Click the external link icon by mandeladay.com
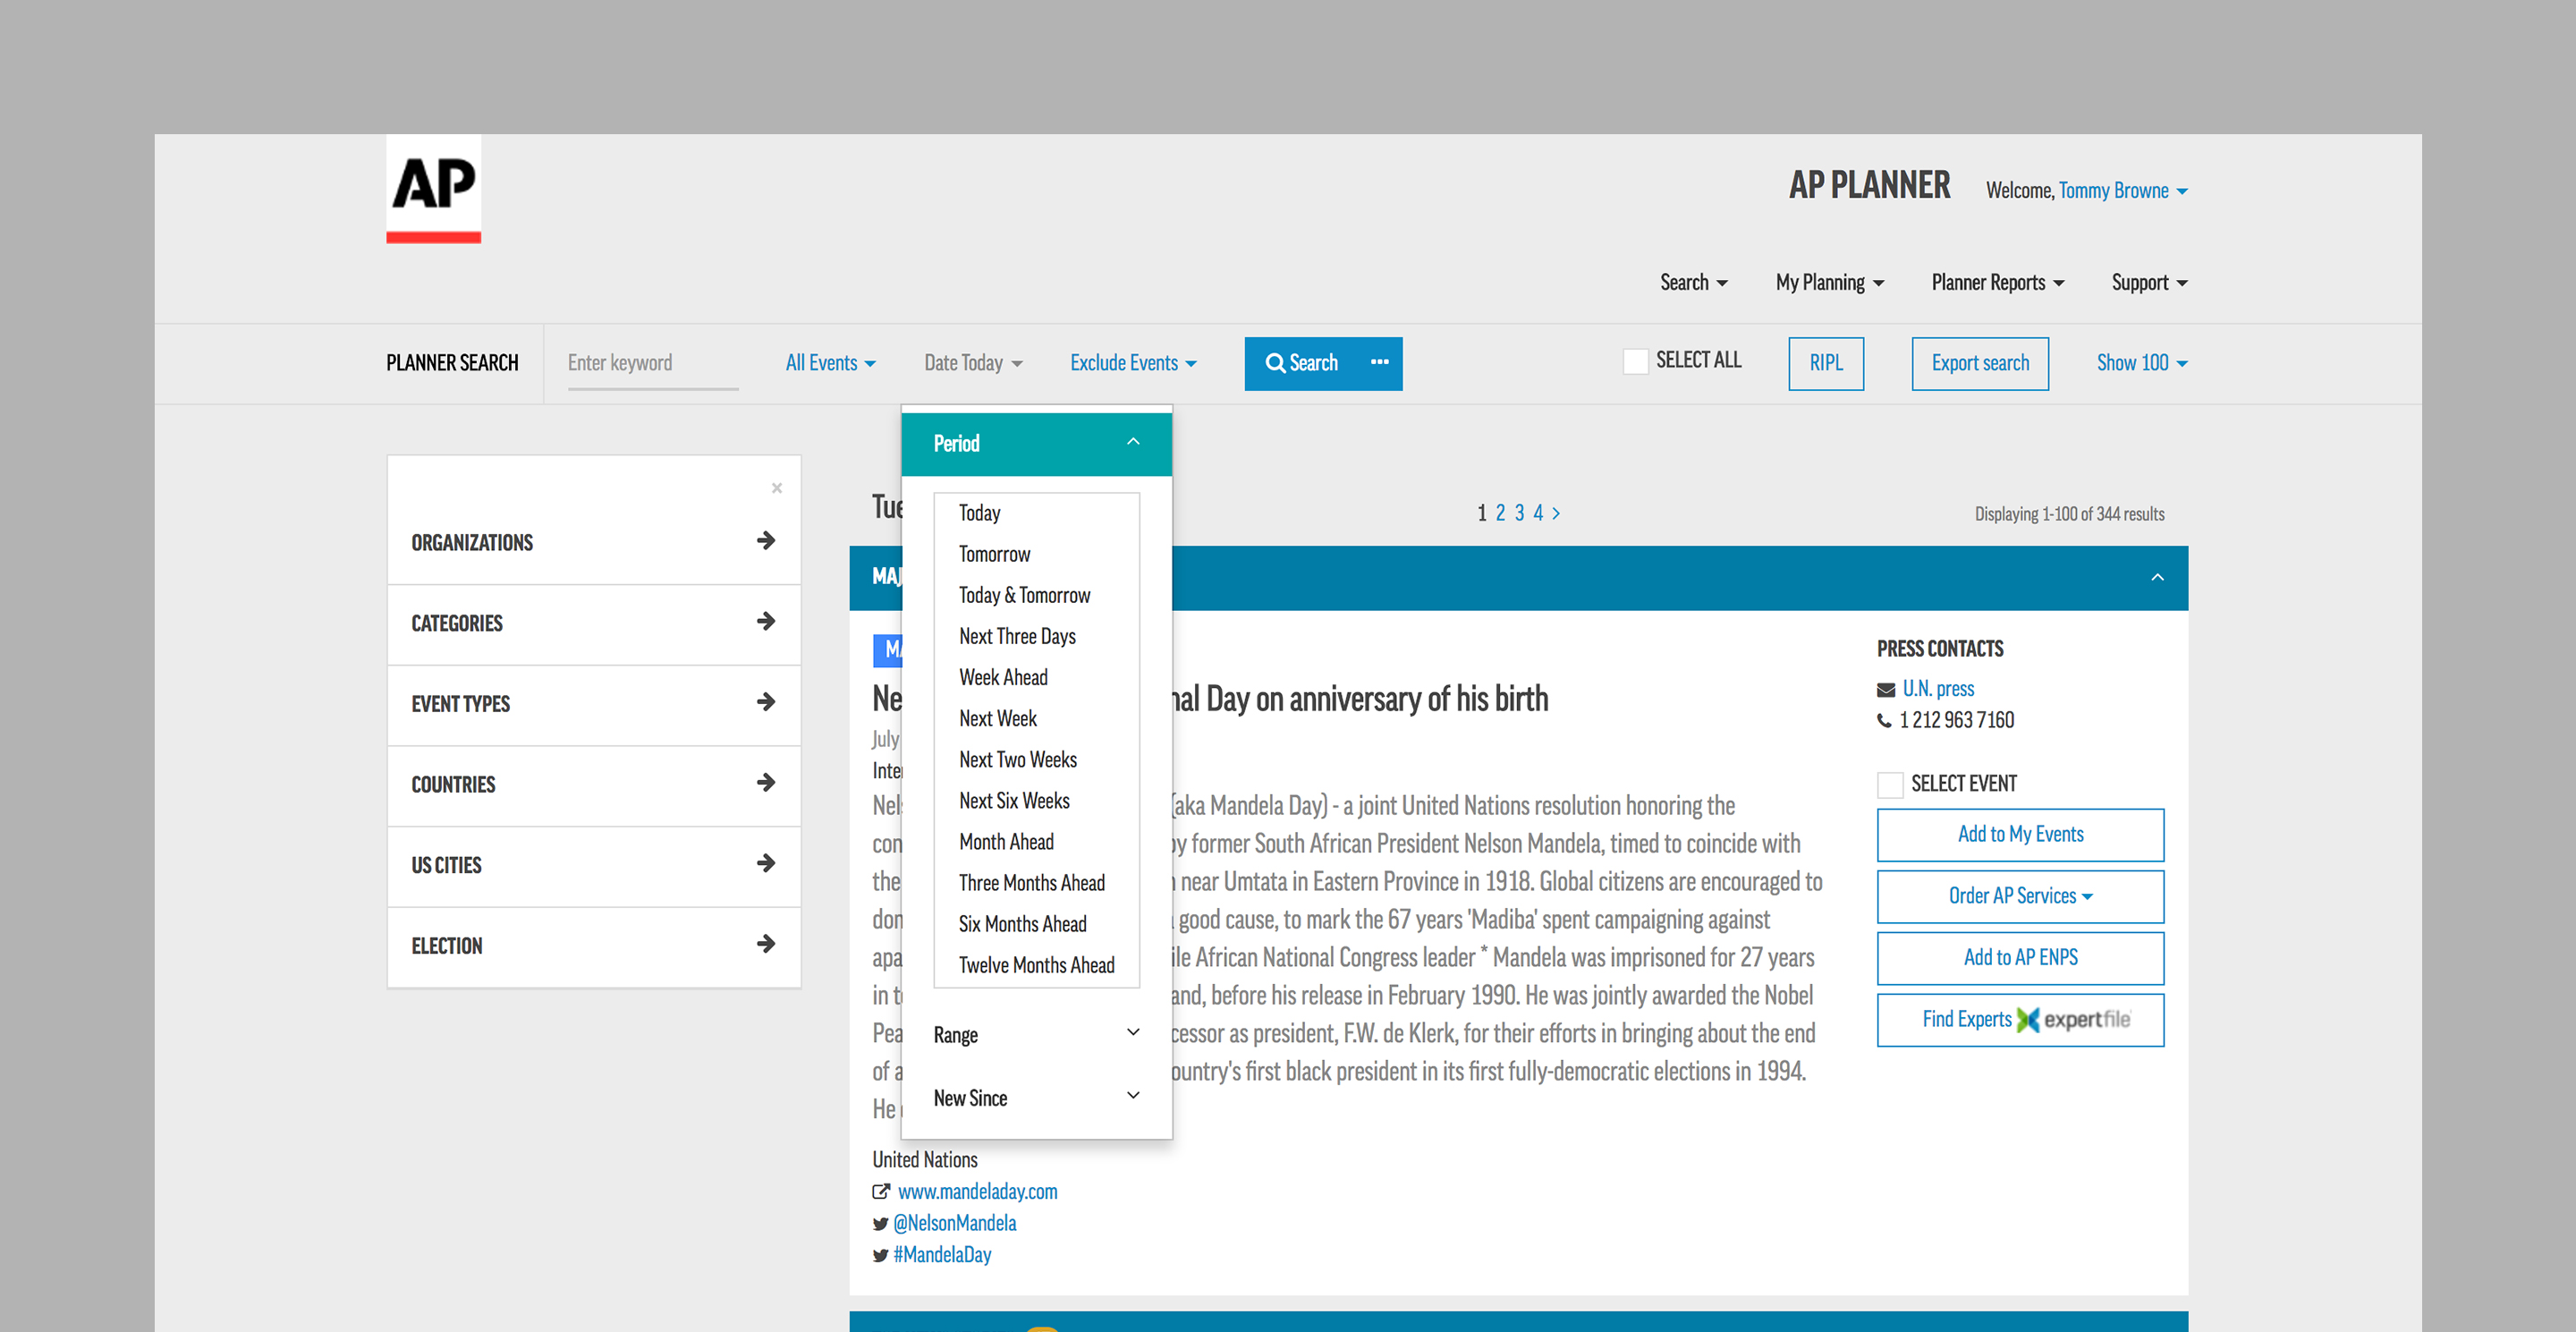The width and height of the screenshot is (2576, 1332). point(881,1191)
